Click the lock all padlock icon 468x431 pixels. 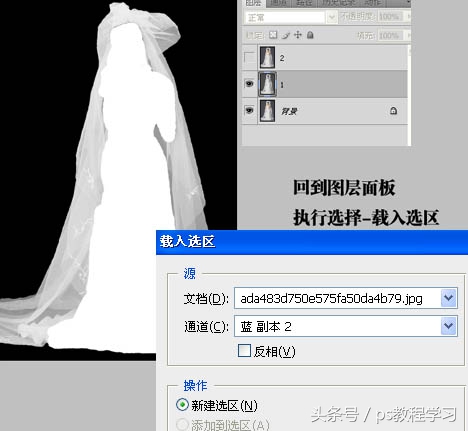pos(310,35)
